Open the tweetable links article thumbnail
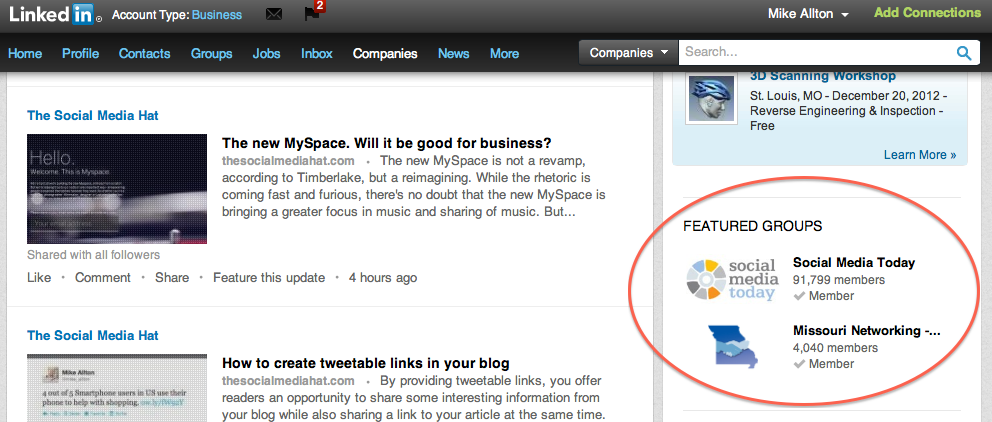Viewport: 992px width, 422px height. [117, 388]
